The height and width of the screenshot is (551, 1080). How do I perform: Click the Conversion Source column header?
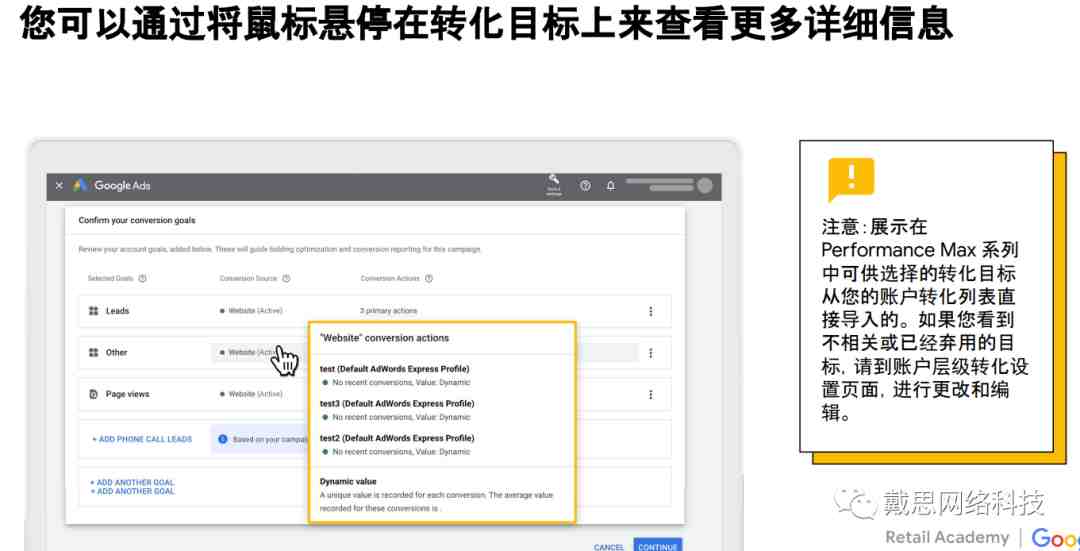tap(248, 279)
